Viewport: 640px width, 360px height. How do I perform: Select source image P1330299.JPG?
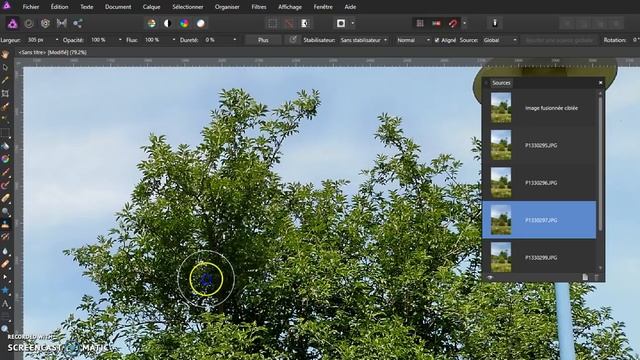point(539,258)
